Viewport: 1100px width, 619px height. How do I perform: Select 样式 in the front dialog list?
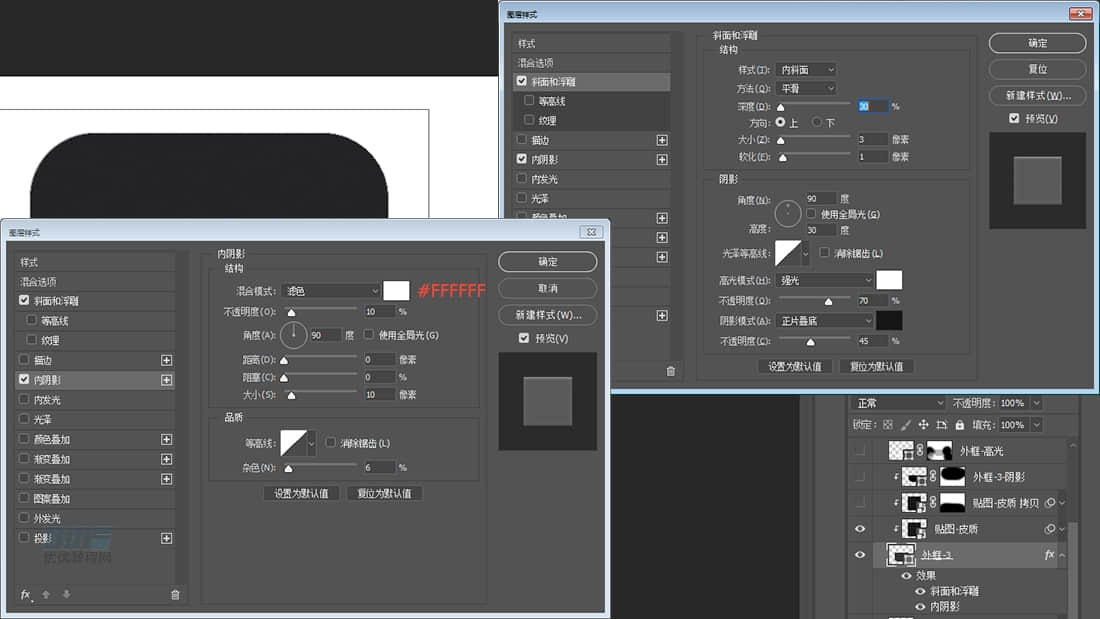[x=95, y=262]
